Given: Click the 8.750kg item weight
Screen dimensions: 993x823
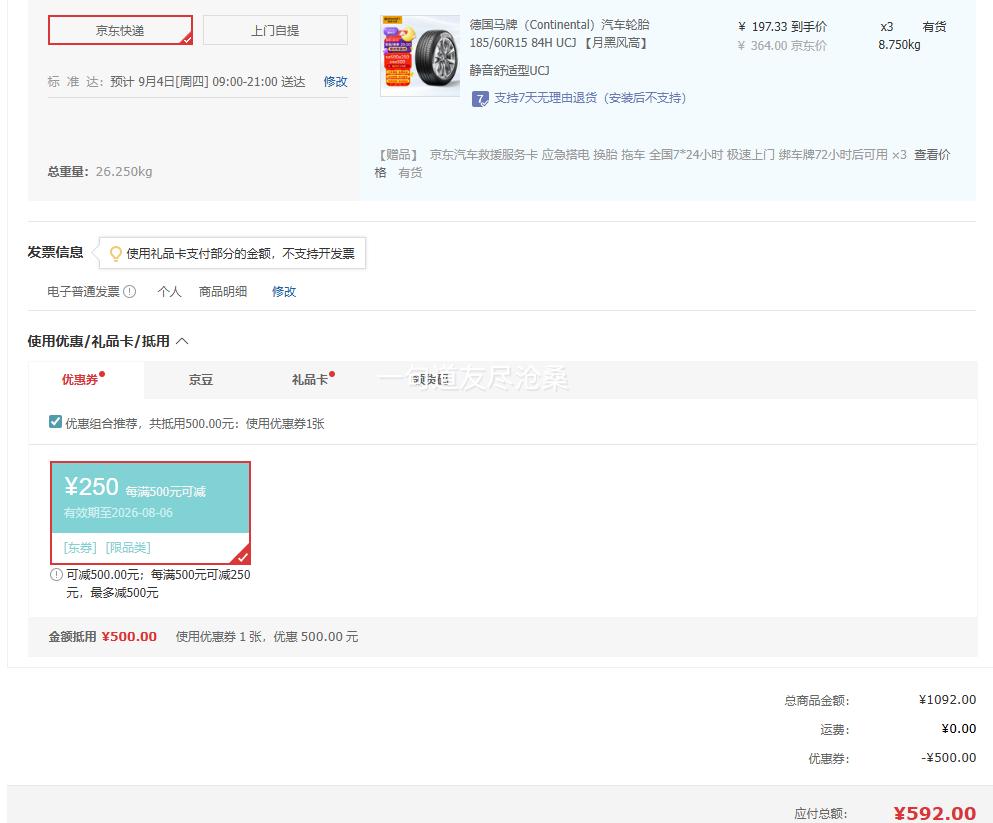Looking at the screenshot, I should 899,45.
